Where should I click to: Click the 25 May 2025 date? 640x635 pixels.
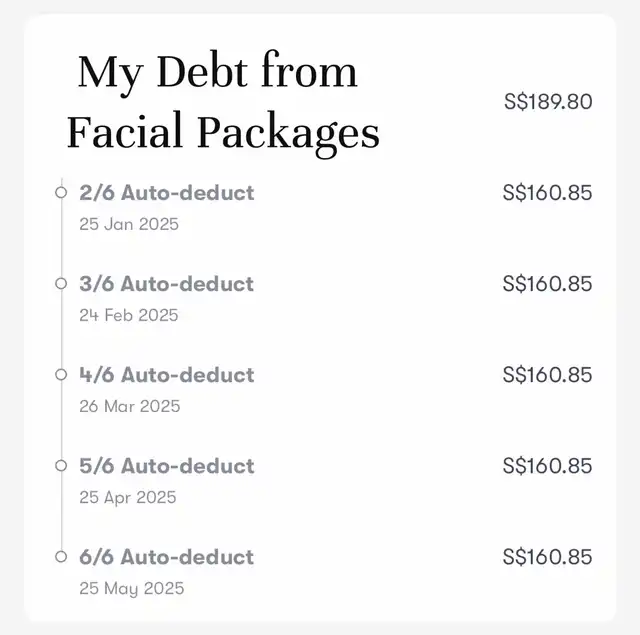132,588
